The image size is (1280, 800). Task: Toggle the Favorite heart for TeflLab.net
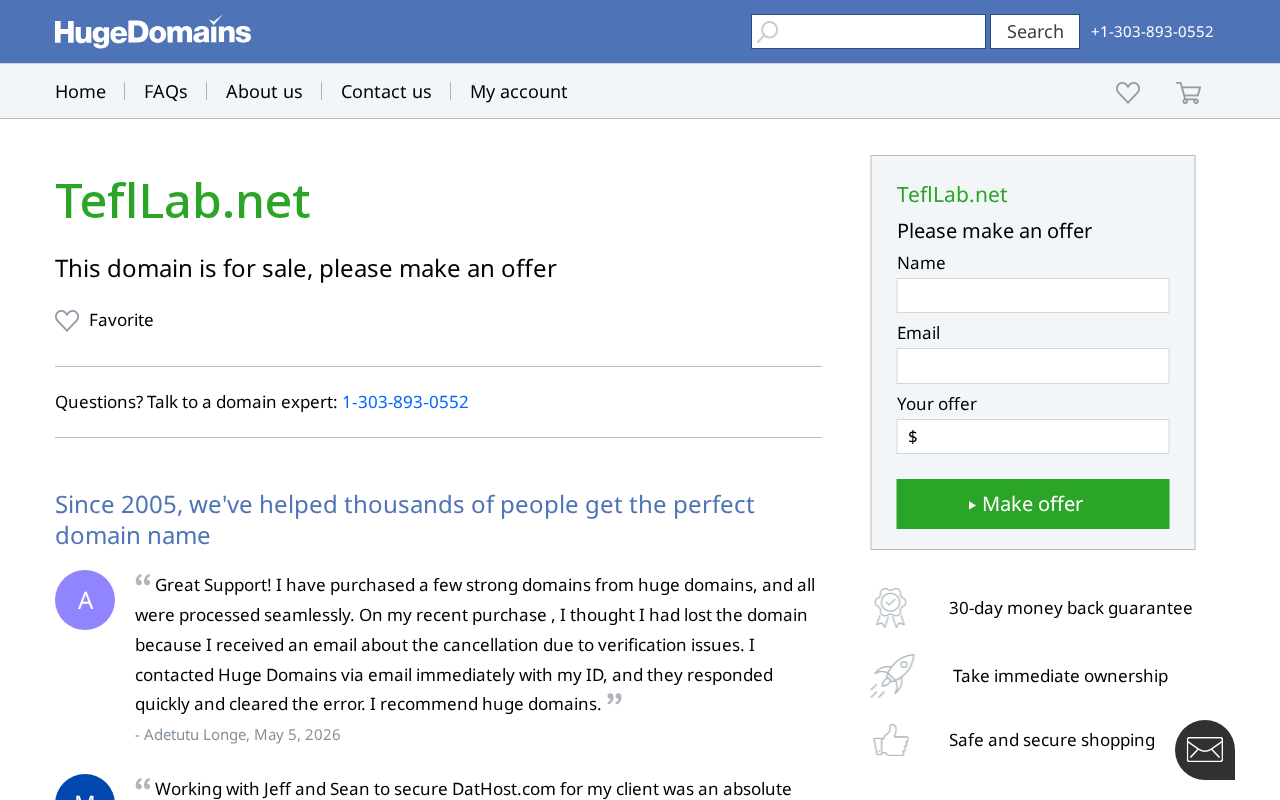pos(67,320)
